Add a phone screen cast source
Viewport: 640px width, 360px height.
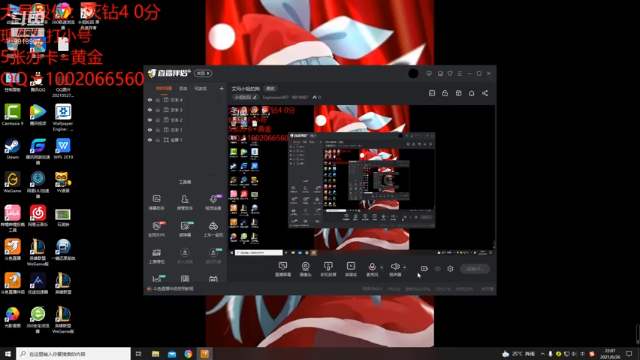[328, 269]
